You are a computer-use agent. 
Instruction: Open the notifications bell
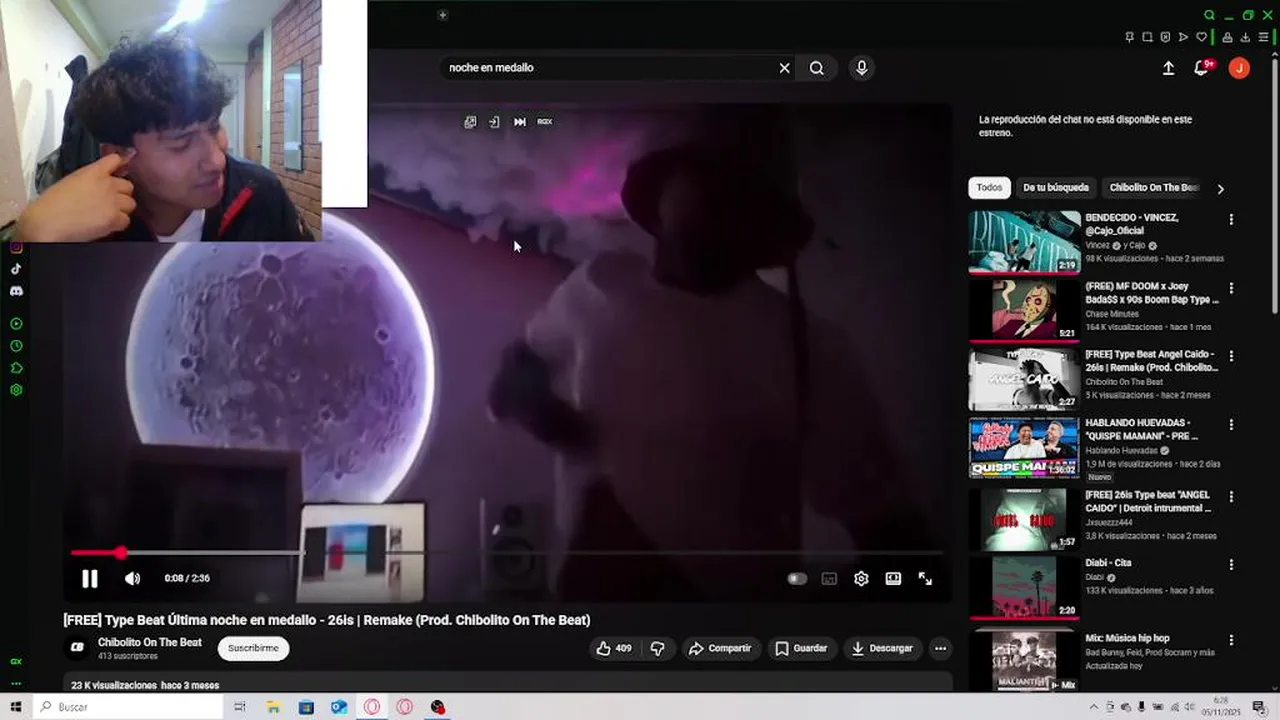click(1202, 68)
